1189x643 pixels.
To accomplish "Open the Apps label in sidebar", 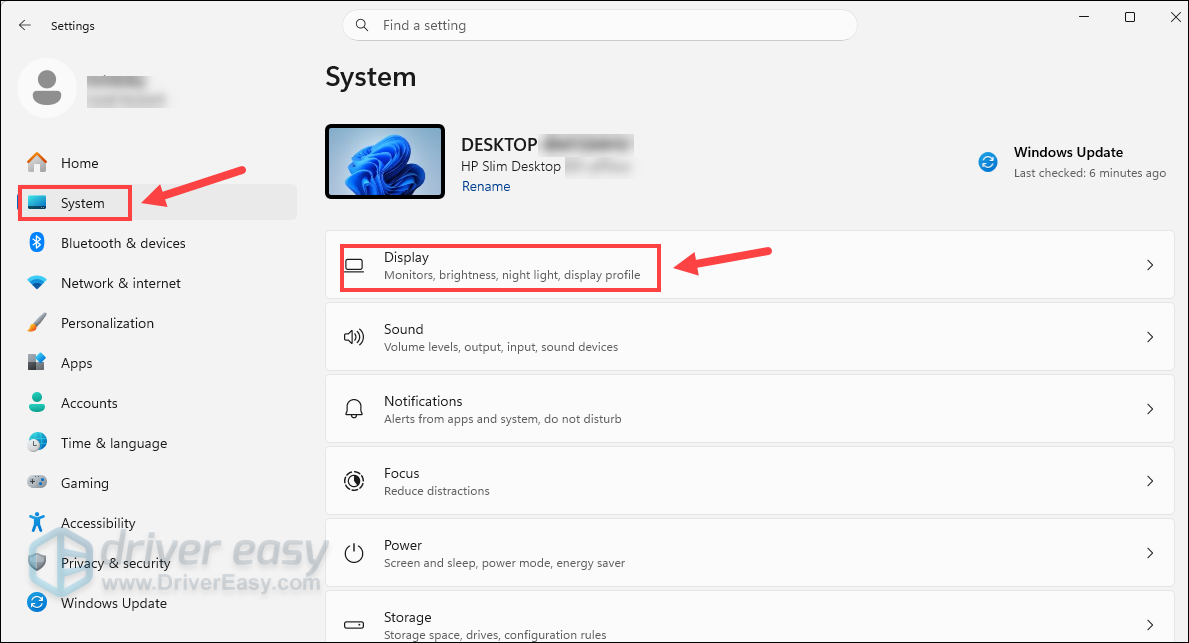I will tap(77, 363).
